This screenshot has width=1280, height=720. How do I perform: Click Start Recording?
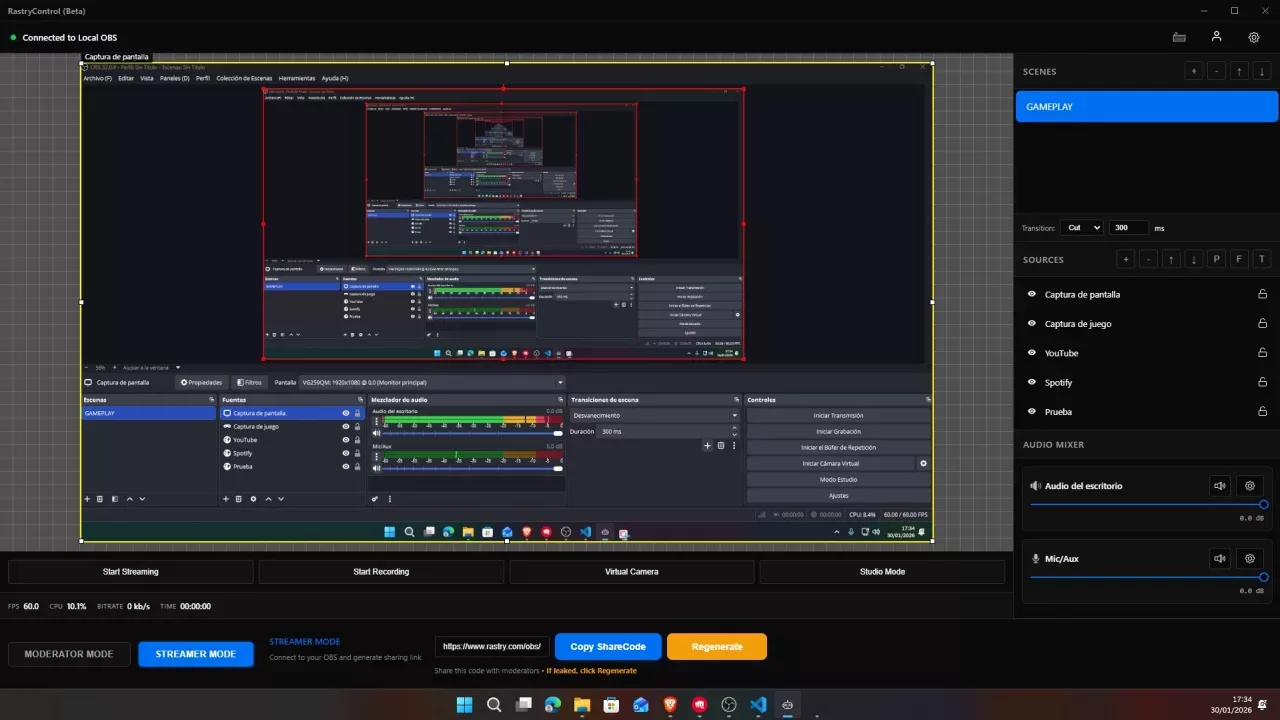tap(381, 572)
